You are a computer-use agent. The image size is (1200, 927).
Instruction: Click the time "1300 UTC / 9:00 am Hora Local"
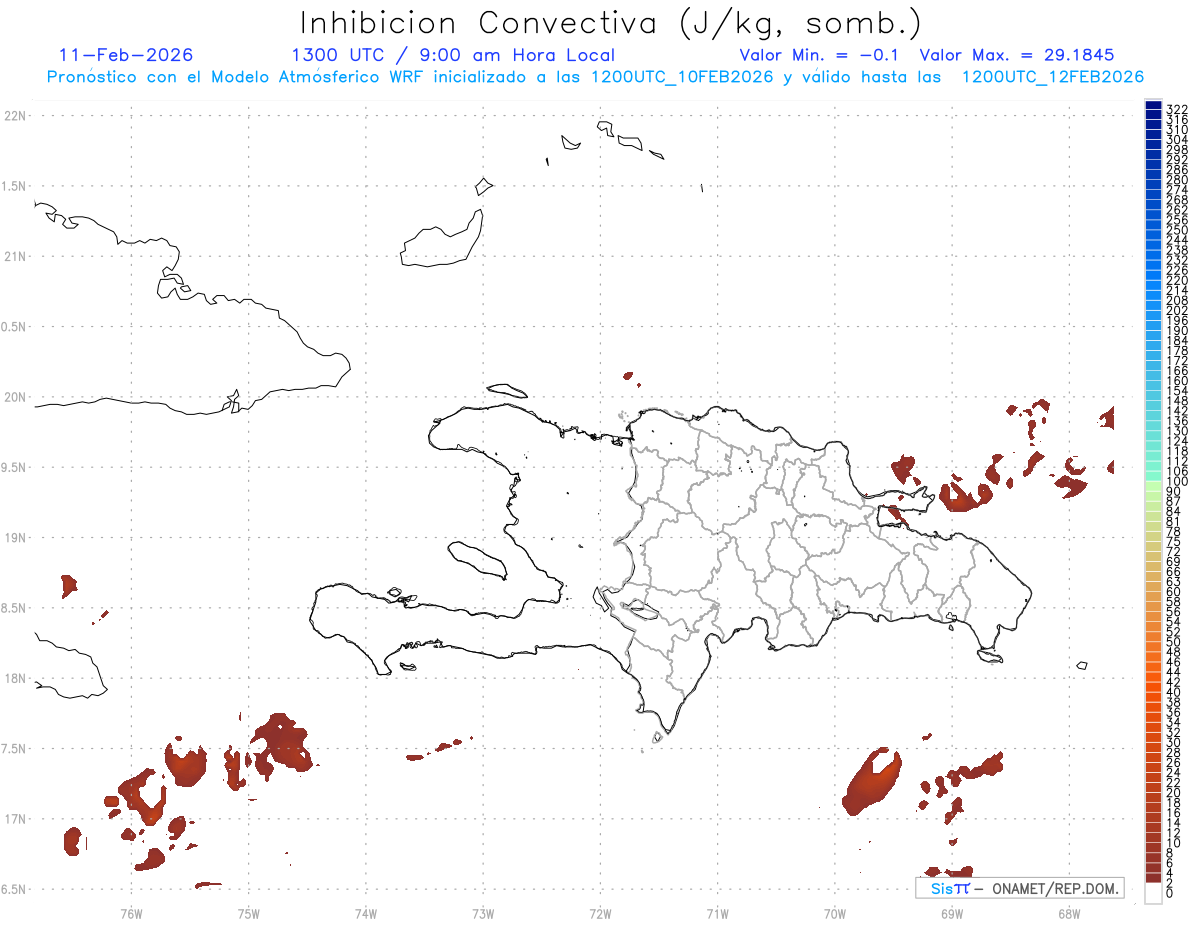453,55
